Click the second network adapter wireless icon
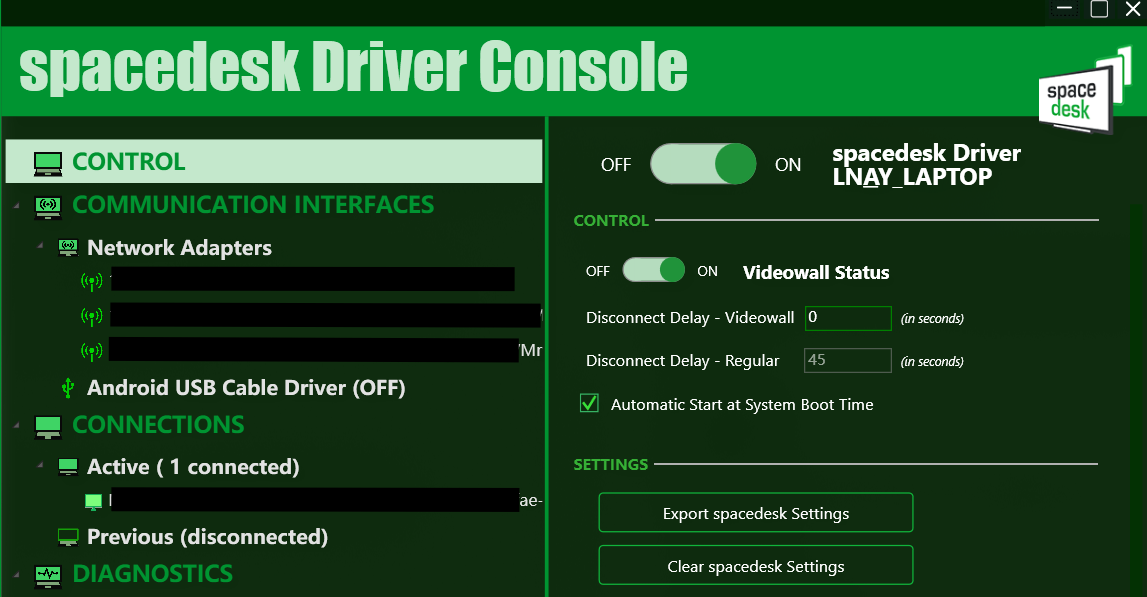 click(x=91, y=316)
